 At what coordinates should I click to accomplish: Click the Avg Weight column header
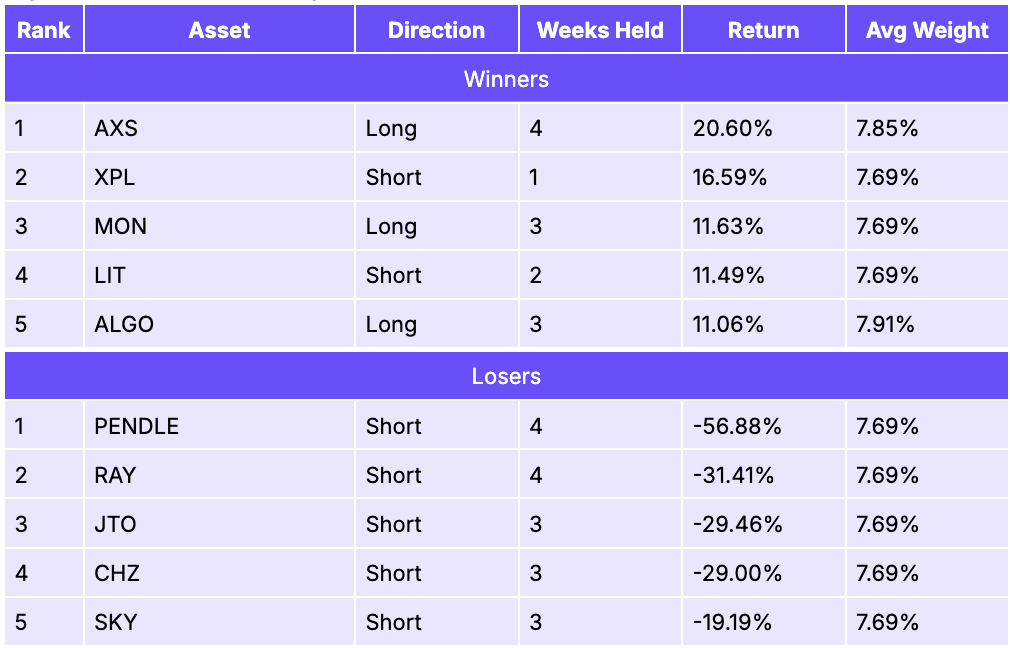(x=927, y=30)
